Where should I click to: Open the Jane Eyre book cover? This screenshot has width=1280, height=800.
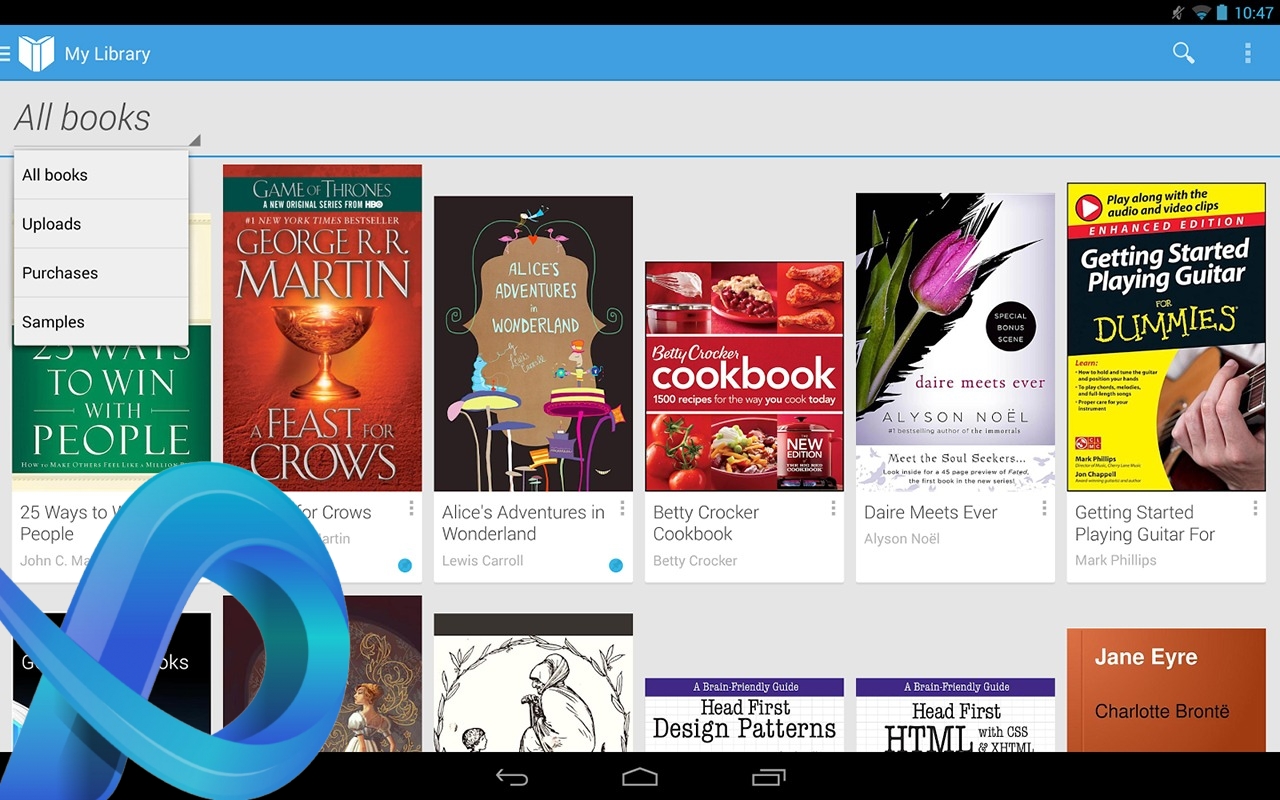pos(1166,690)
